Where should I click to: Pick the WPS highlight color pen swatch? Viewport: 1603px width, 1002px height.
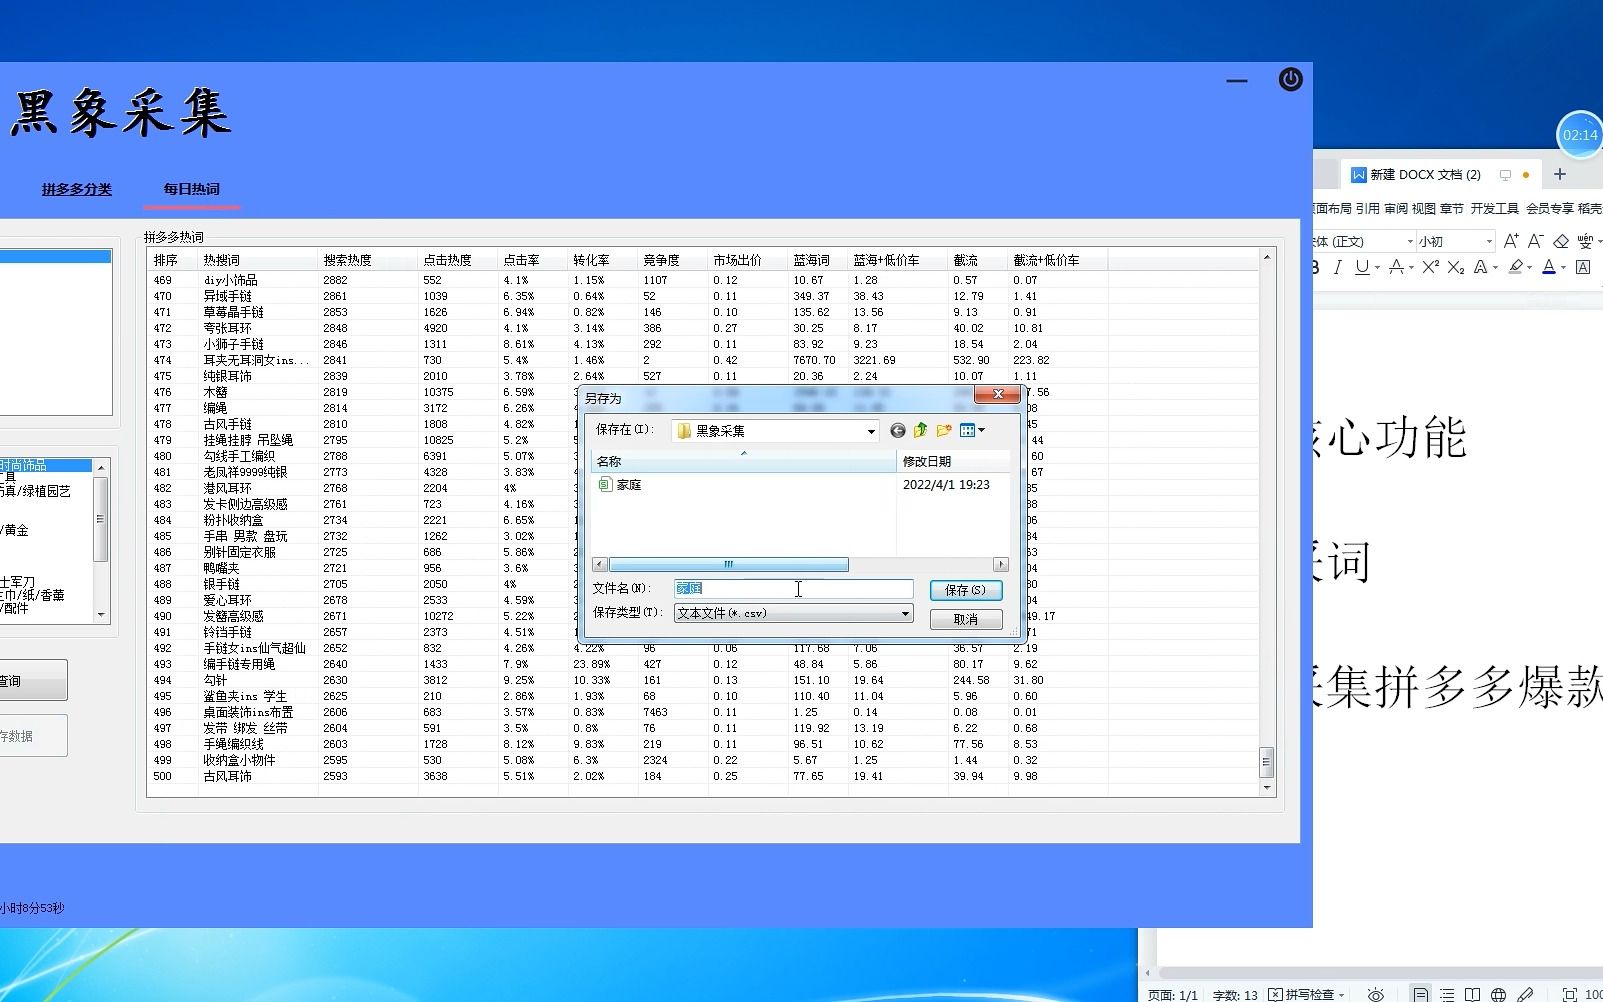(1516, 267)
